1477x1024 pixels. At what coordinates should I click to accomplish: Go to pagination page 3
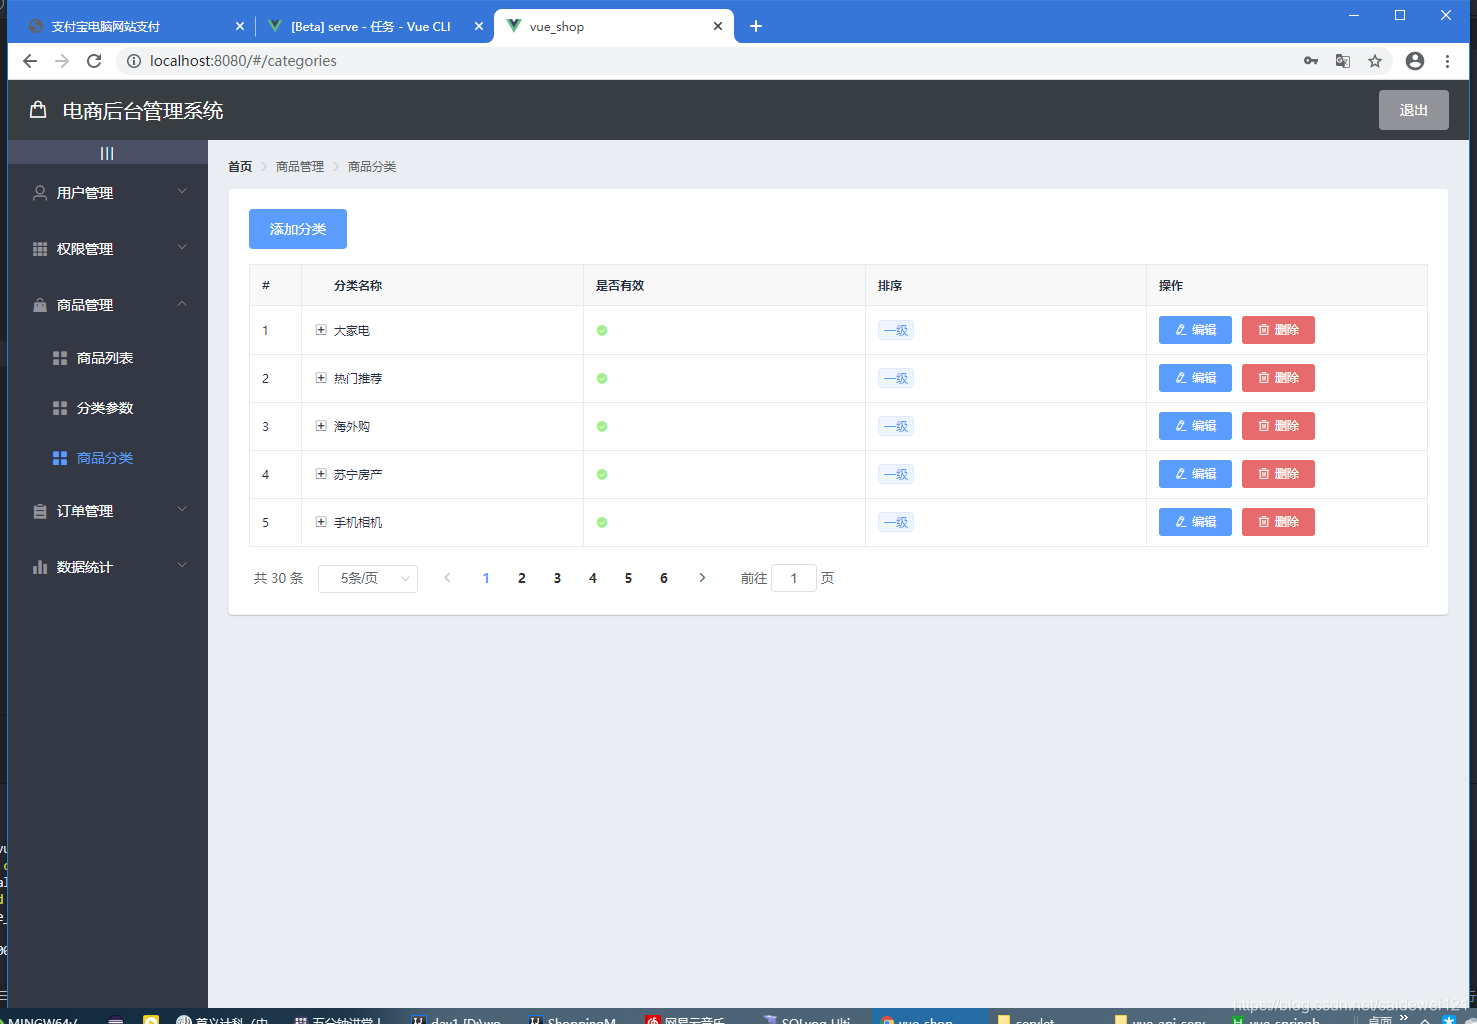coord(557,578)
